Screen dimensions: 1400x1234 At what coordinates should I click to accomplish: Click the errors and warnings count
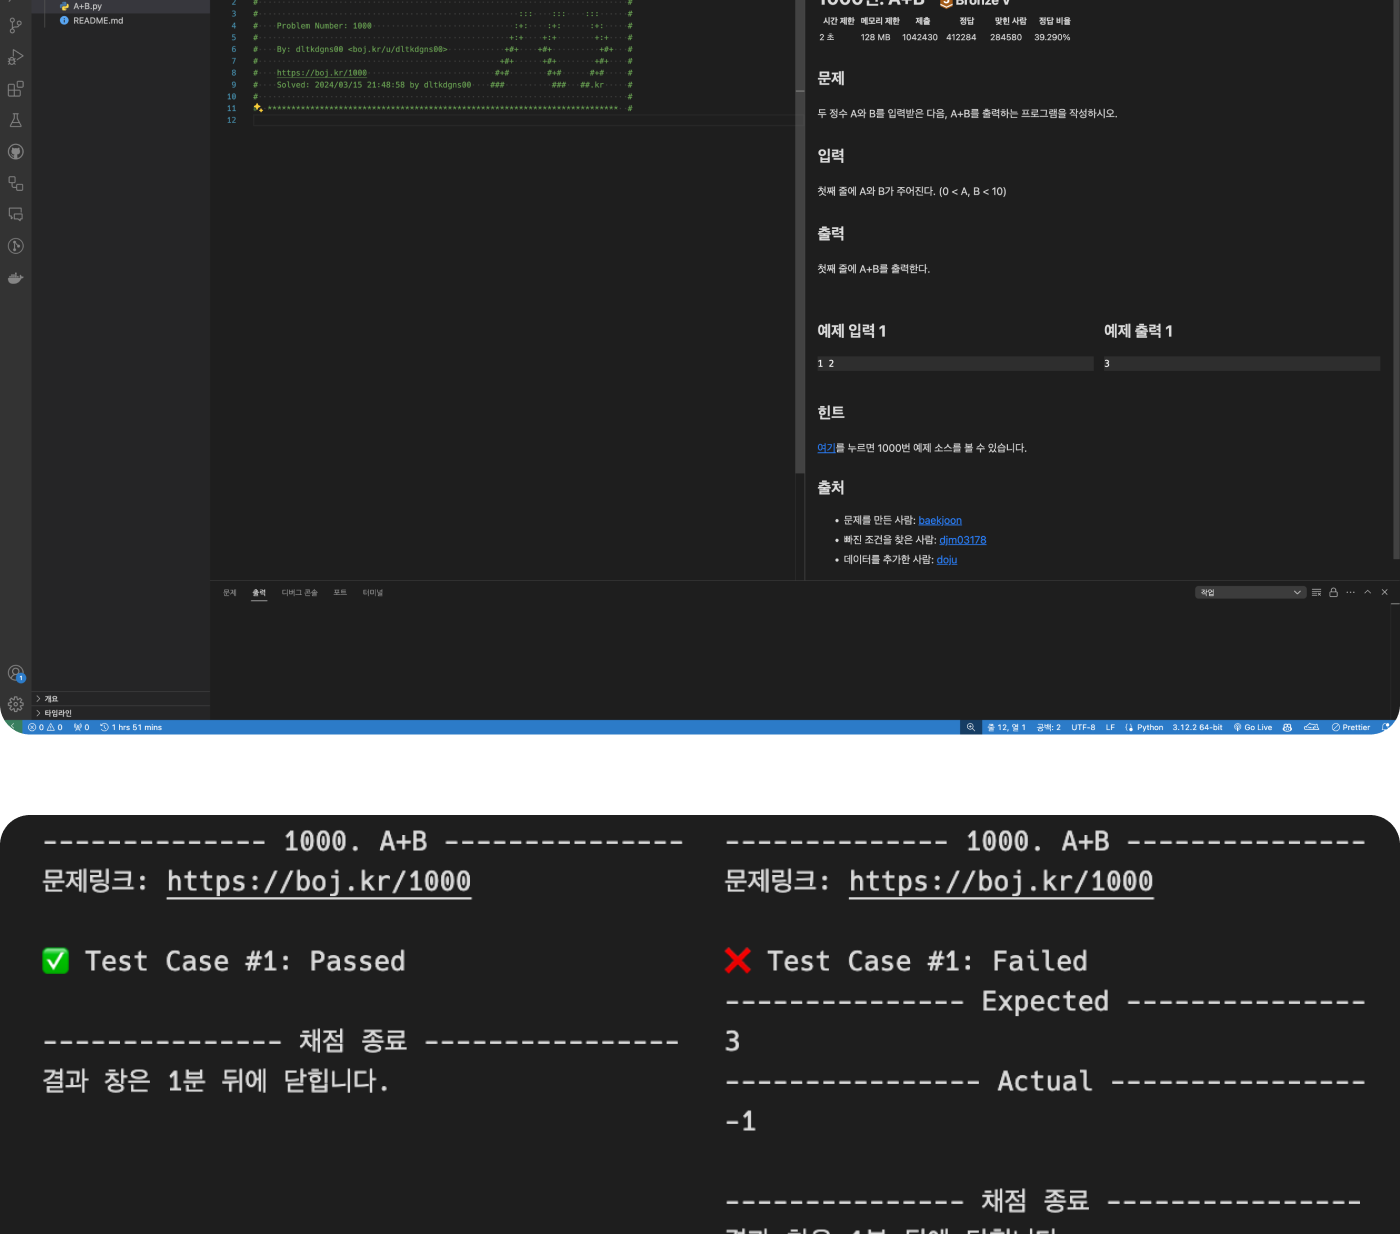pyautogui.click(x=45, y=727)
